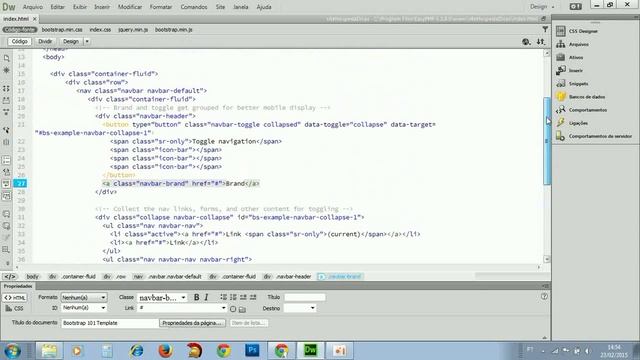
Task: Click the scroll down arrow of code view
Action: point(547,259)
